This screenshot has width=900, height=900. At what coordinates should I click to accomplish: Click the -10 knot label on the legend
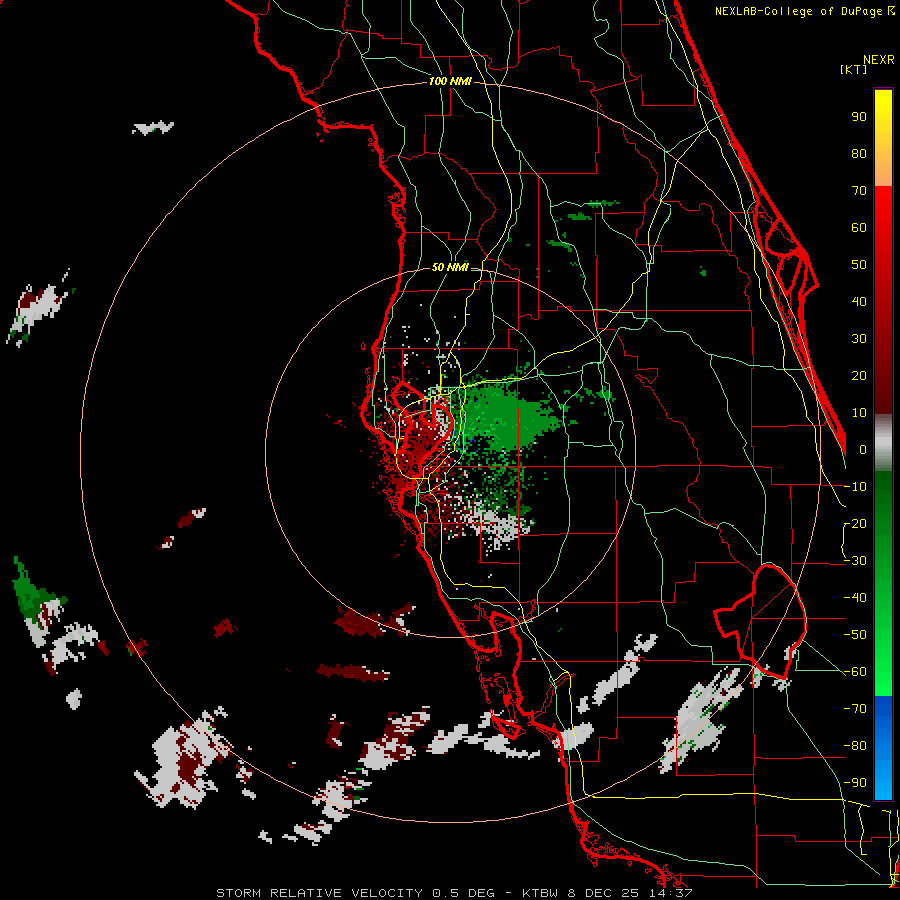[855, 487]
